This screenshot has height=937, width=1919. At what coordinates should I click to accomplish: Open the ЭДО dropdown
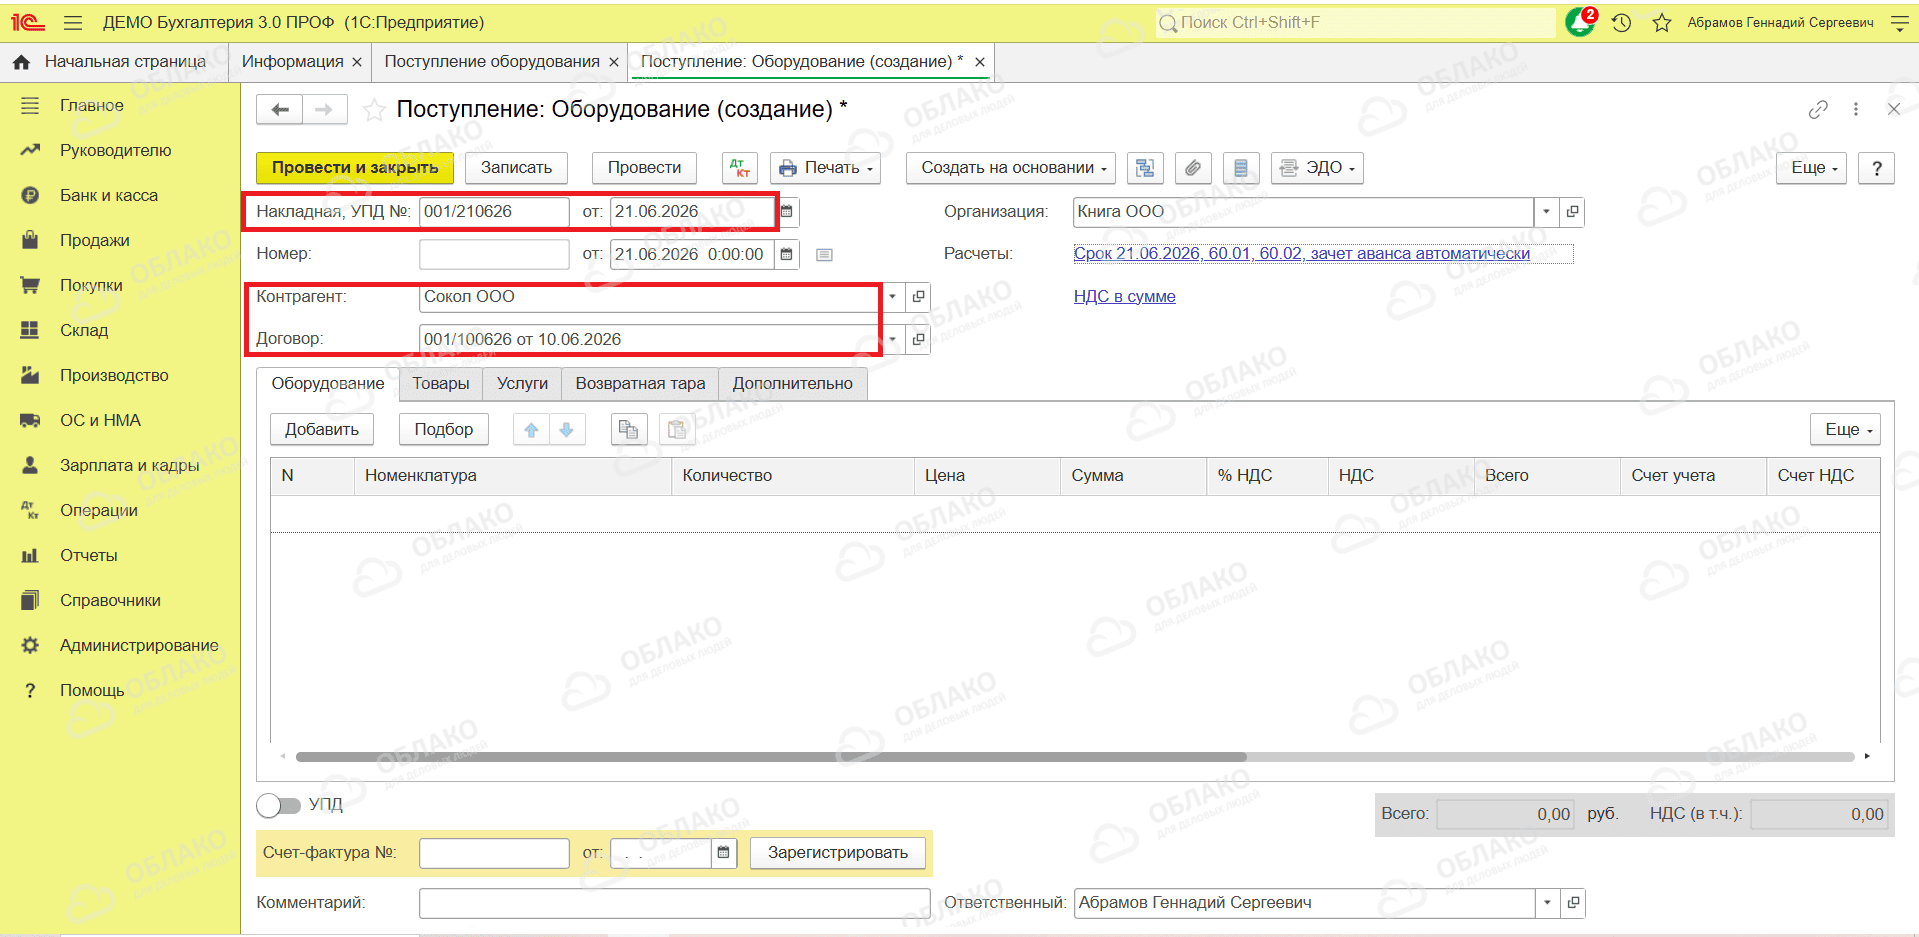(1317, 168)
